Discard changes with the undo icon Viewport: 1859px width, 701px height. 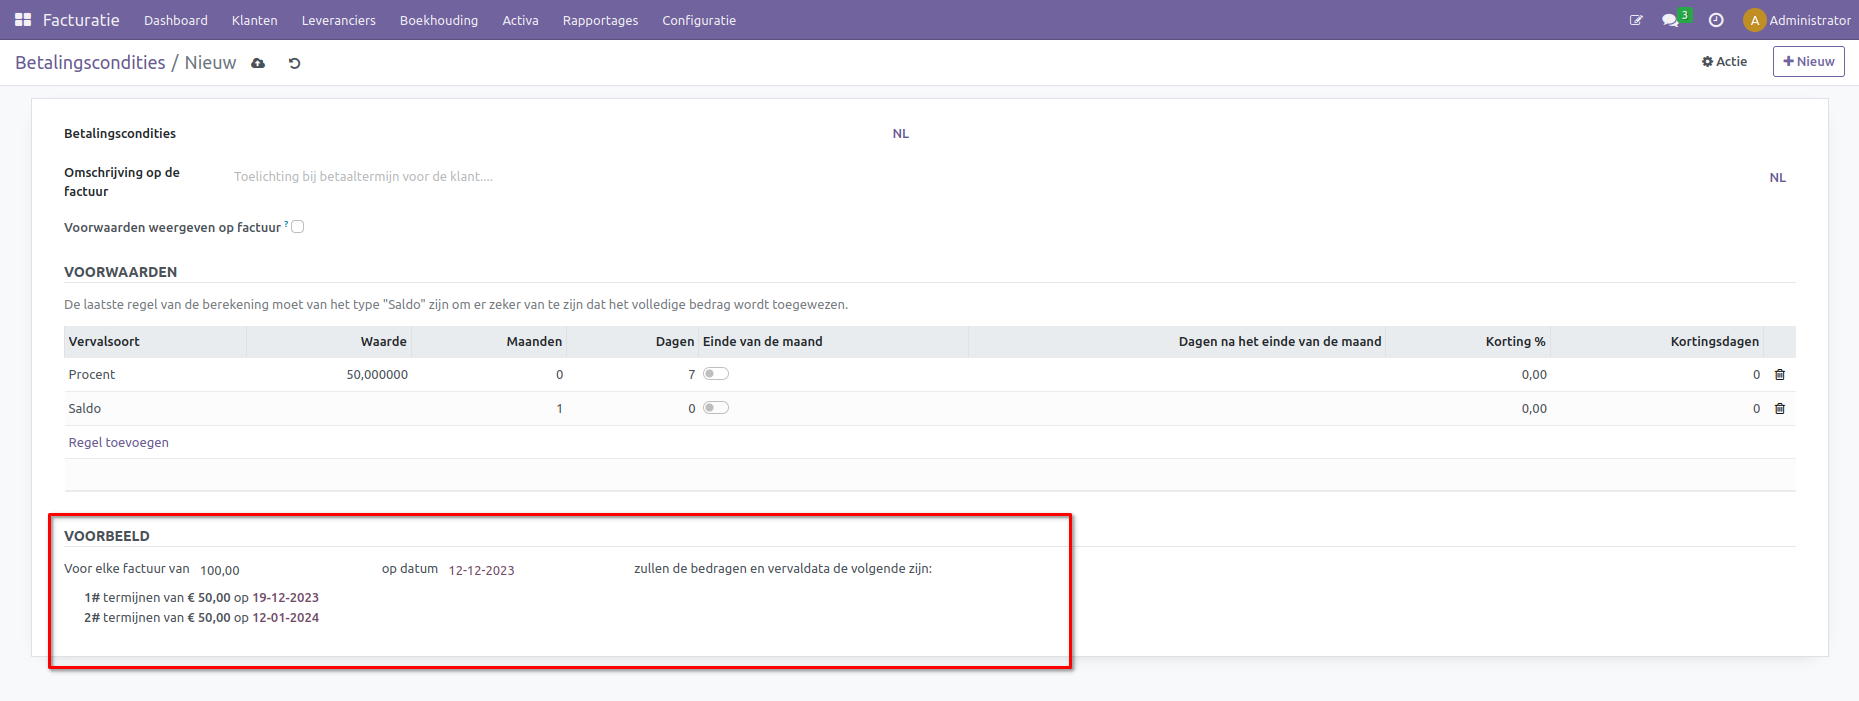(294, 63)
